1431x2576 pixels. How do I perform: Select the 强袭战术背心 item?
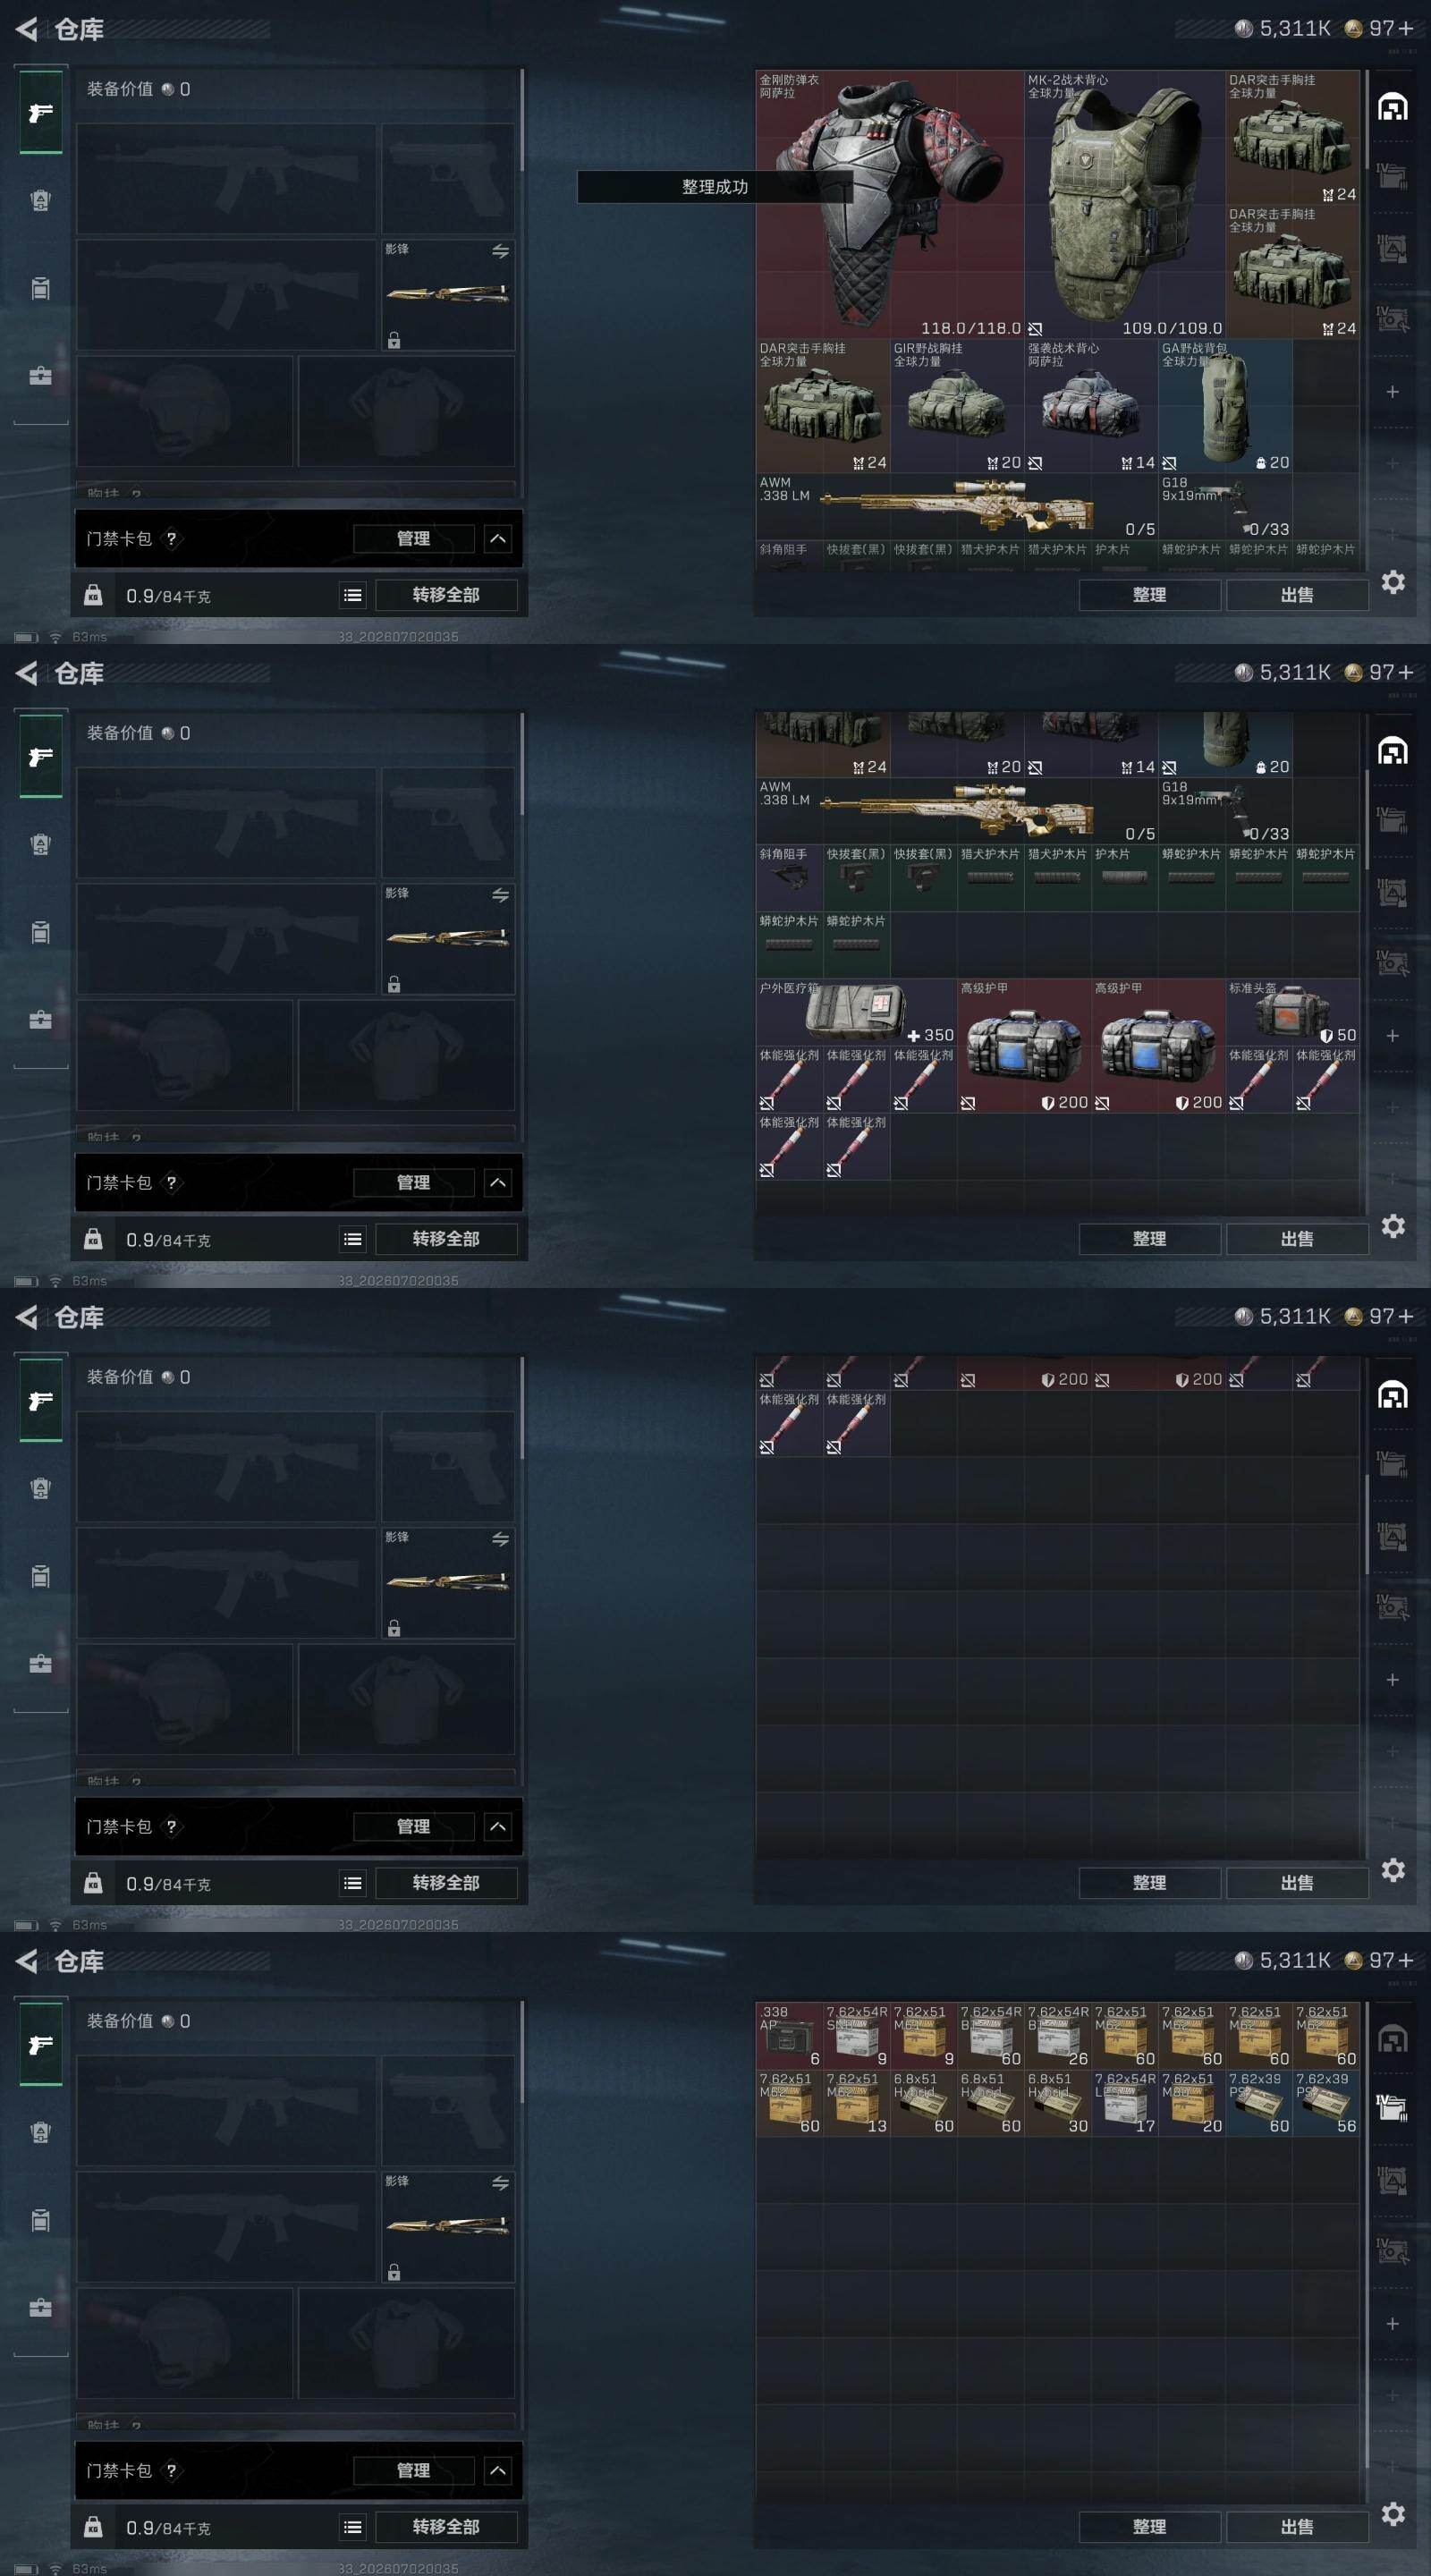click(1091, 405)
